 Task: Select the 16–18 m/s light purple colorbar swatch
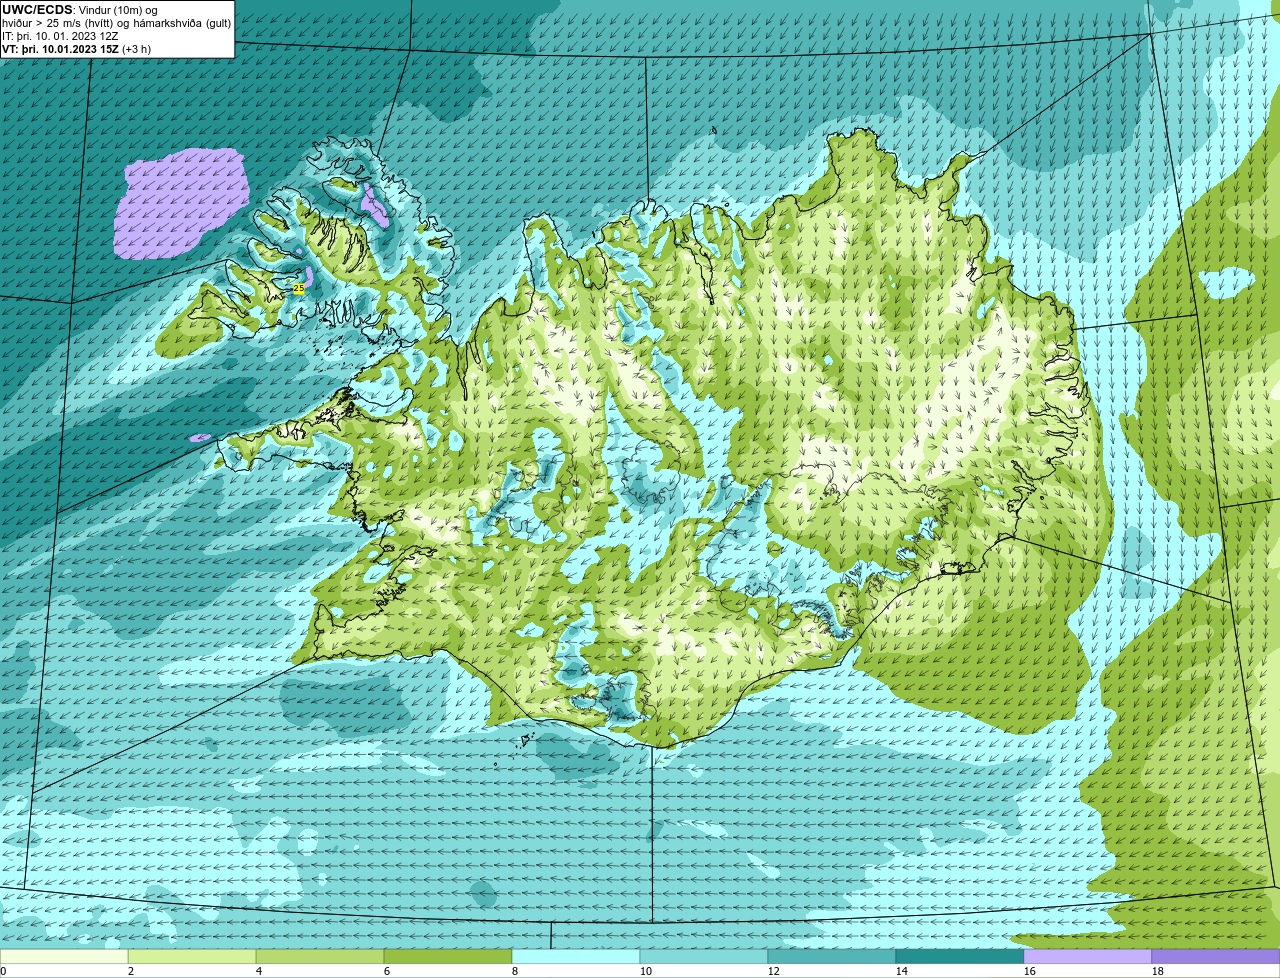pyautogui.click(x=1088, y=957)
